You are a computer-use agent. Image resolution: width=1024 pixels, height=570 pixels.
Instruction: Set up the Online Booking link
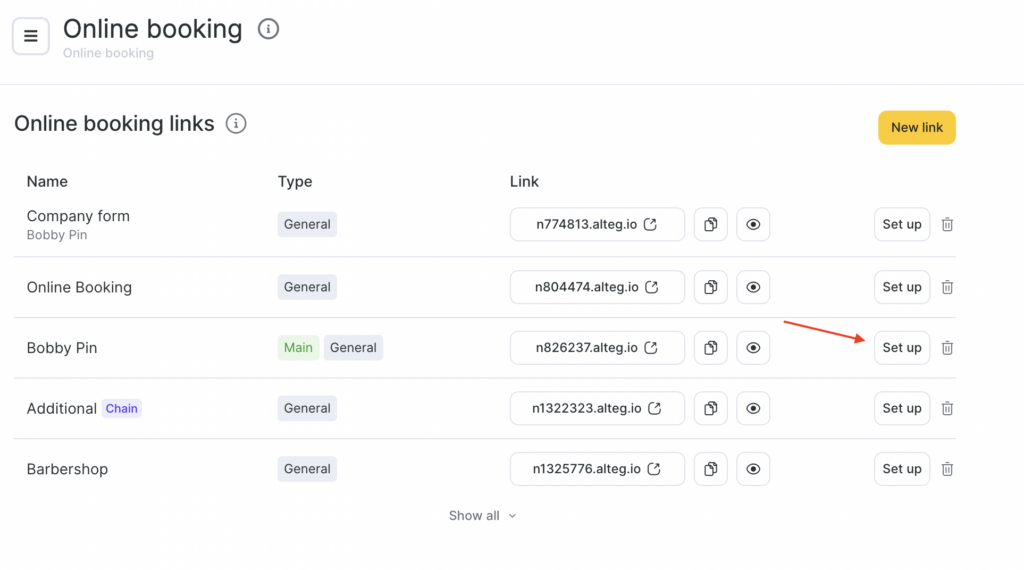point(901,287)
